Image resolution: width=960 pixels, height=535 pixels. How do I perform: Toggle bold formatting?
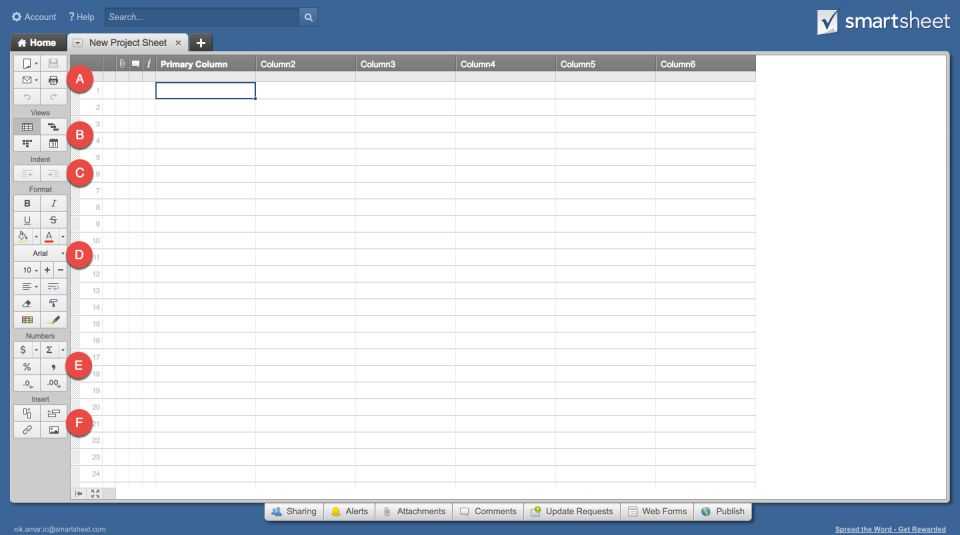coord(27,203)
